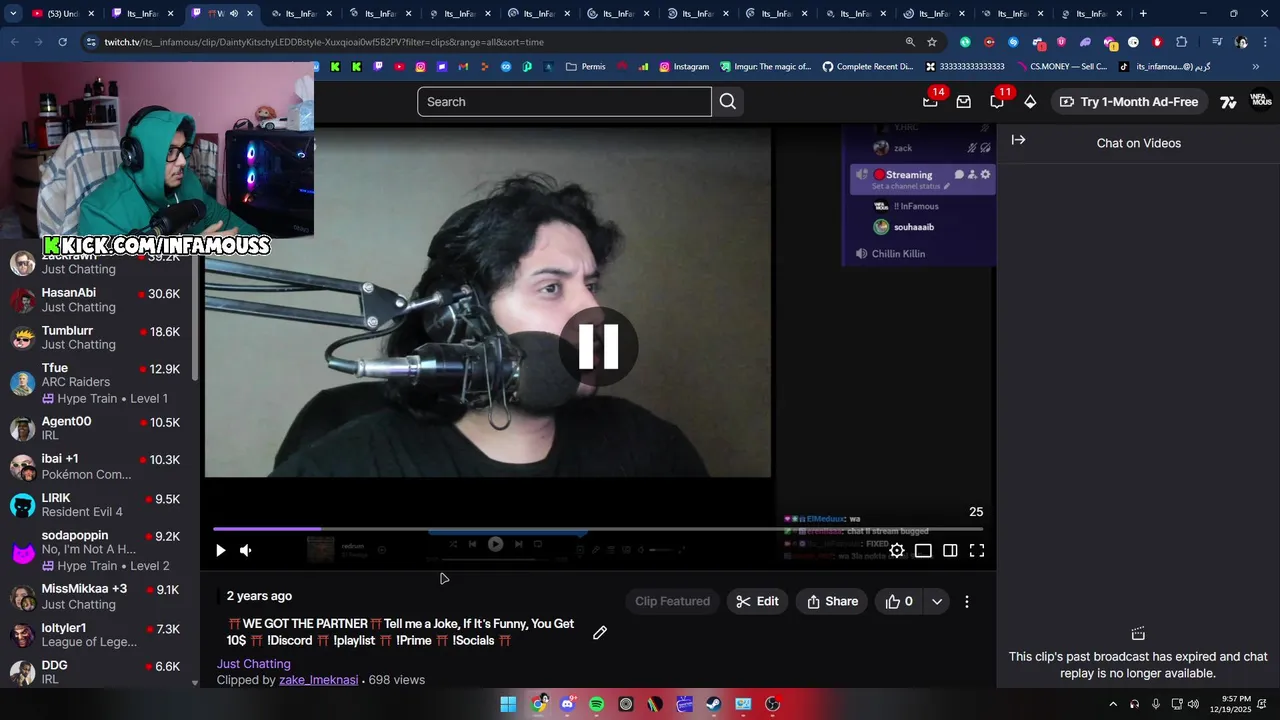Open the 7TV emote icon in header
The width and height of the screenshot is (1280, 720).
(1228, 101)
